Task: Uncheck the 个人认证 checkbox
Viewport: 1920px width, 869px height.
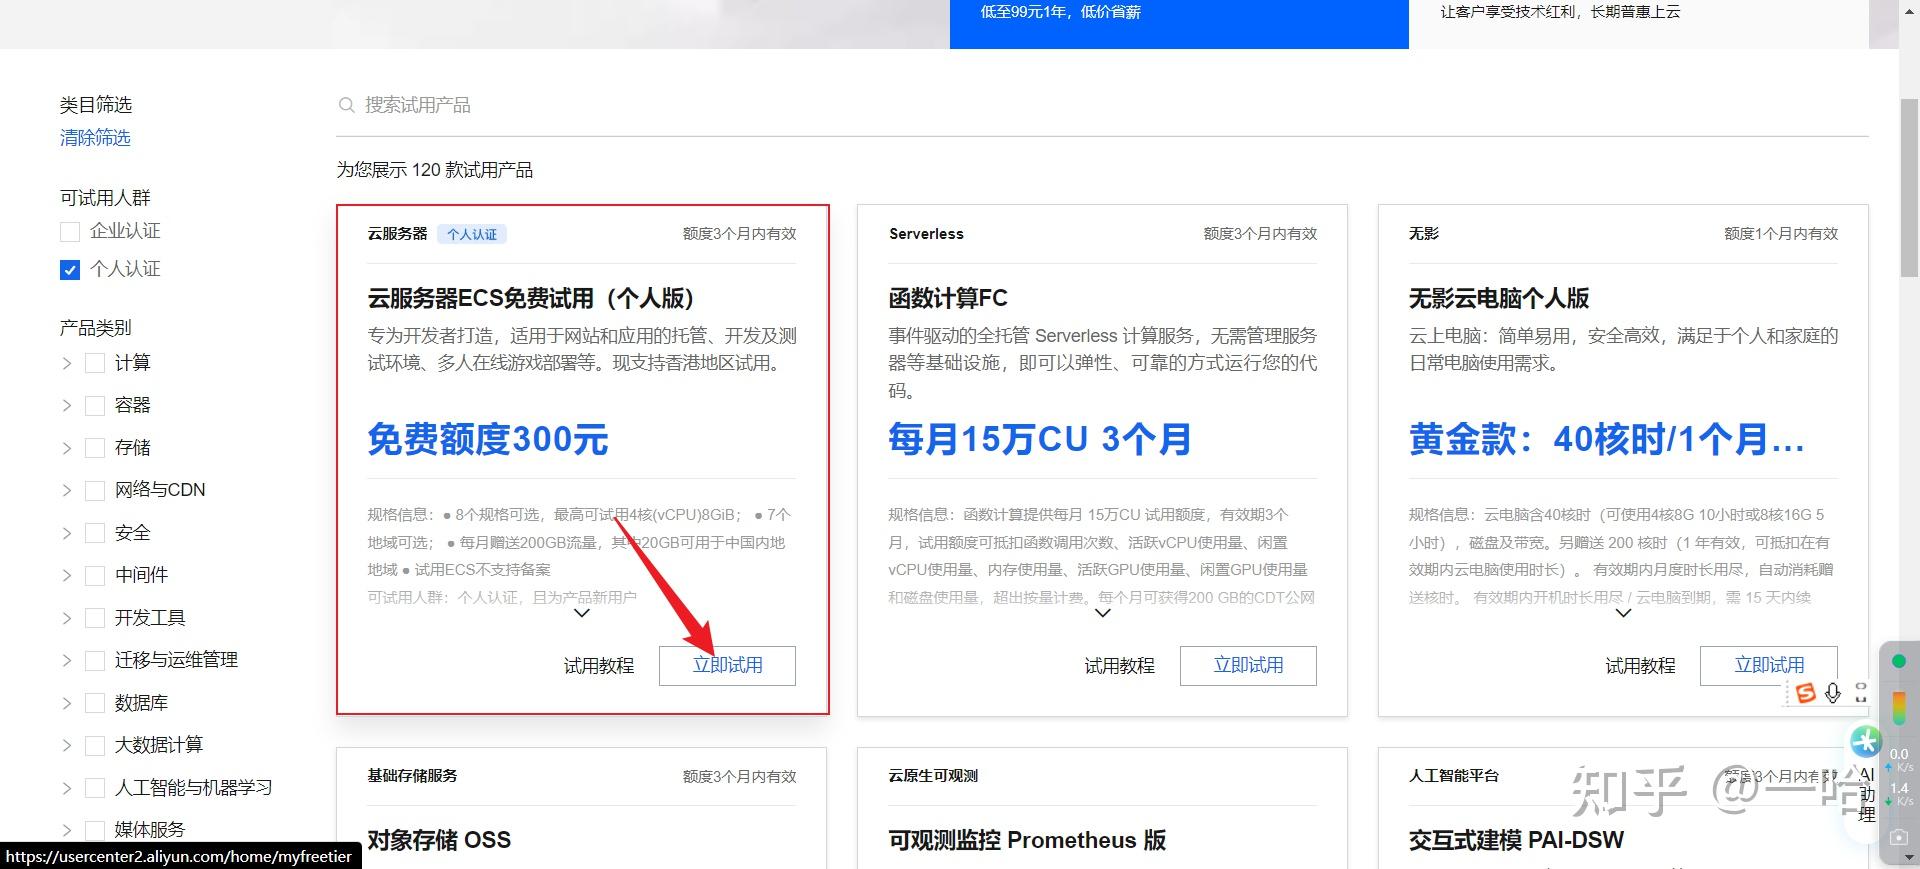Action: 70,270
